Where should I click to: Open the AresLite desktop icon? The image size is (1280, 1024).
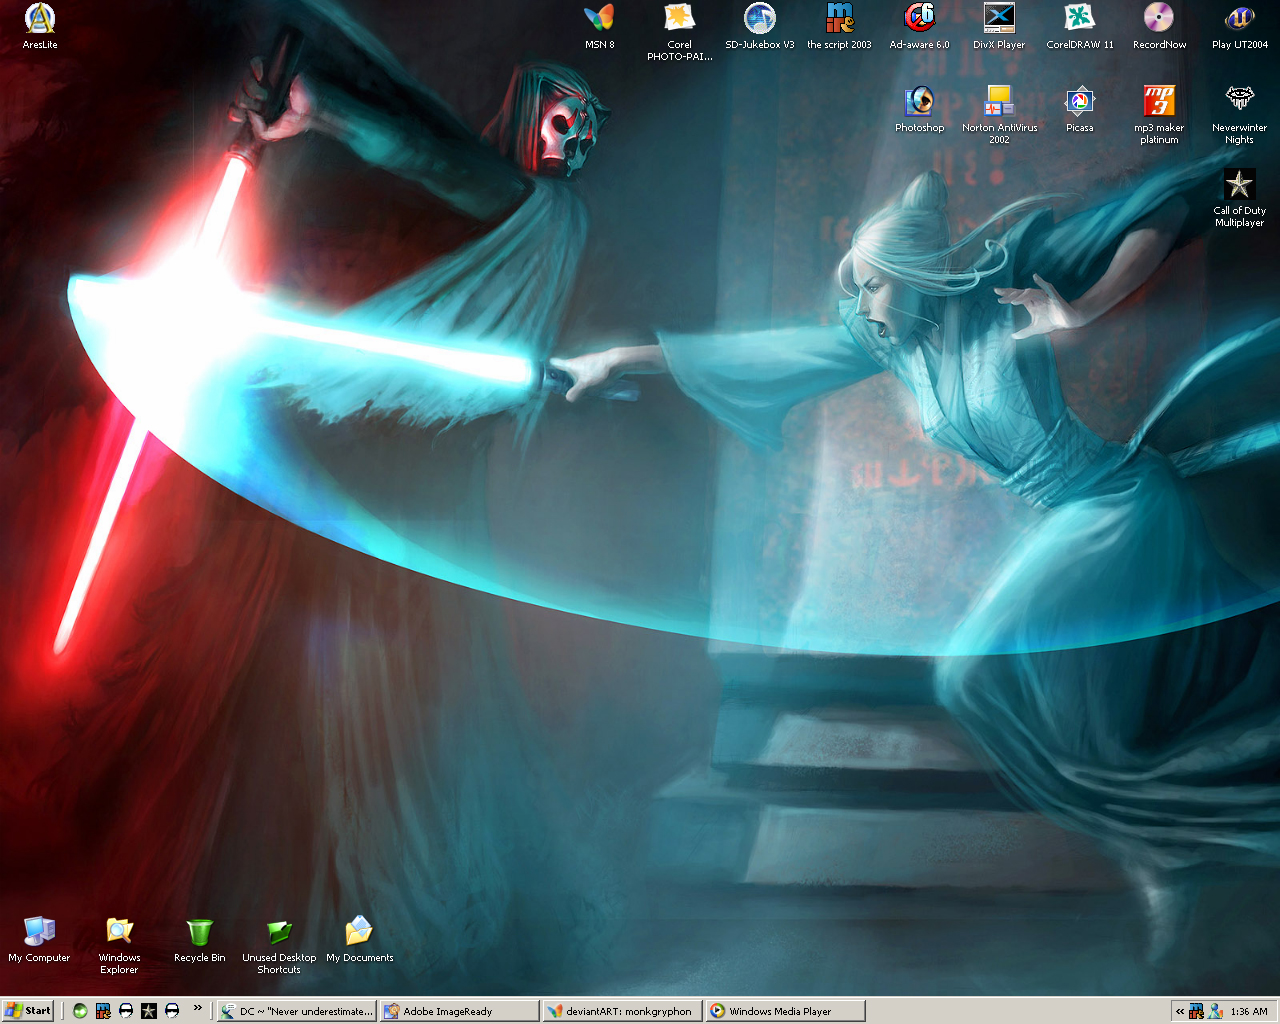tap(40, 26)
